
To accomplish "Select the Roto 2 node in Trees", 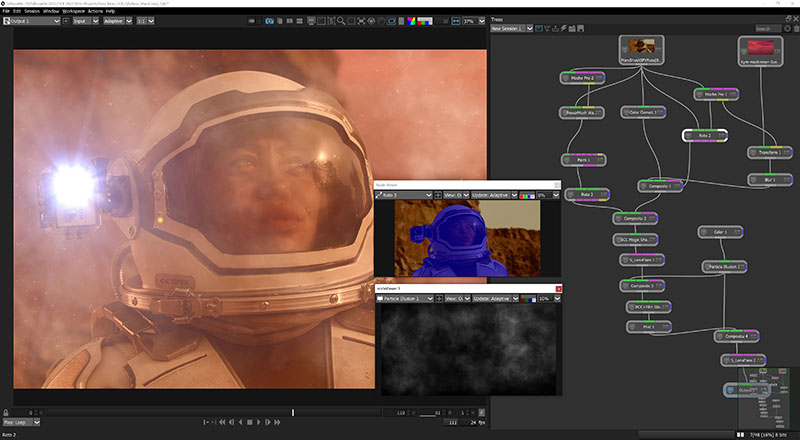I will [x=703, y=134].
